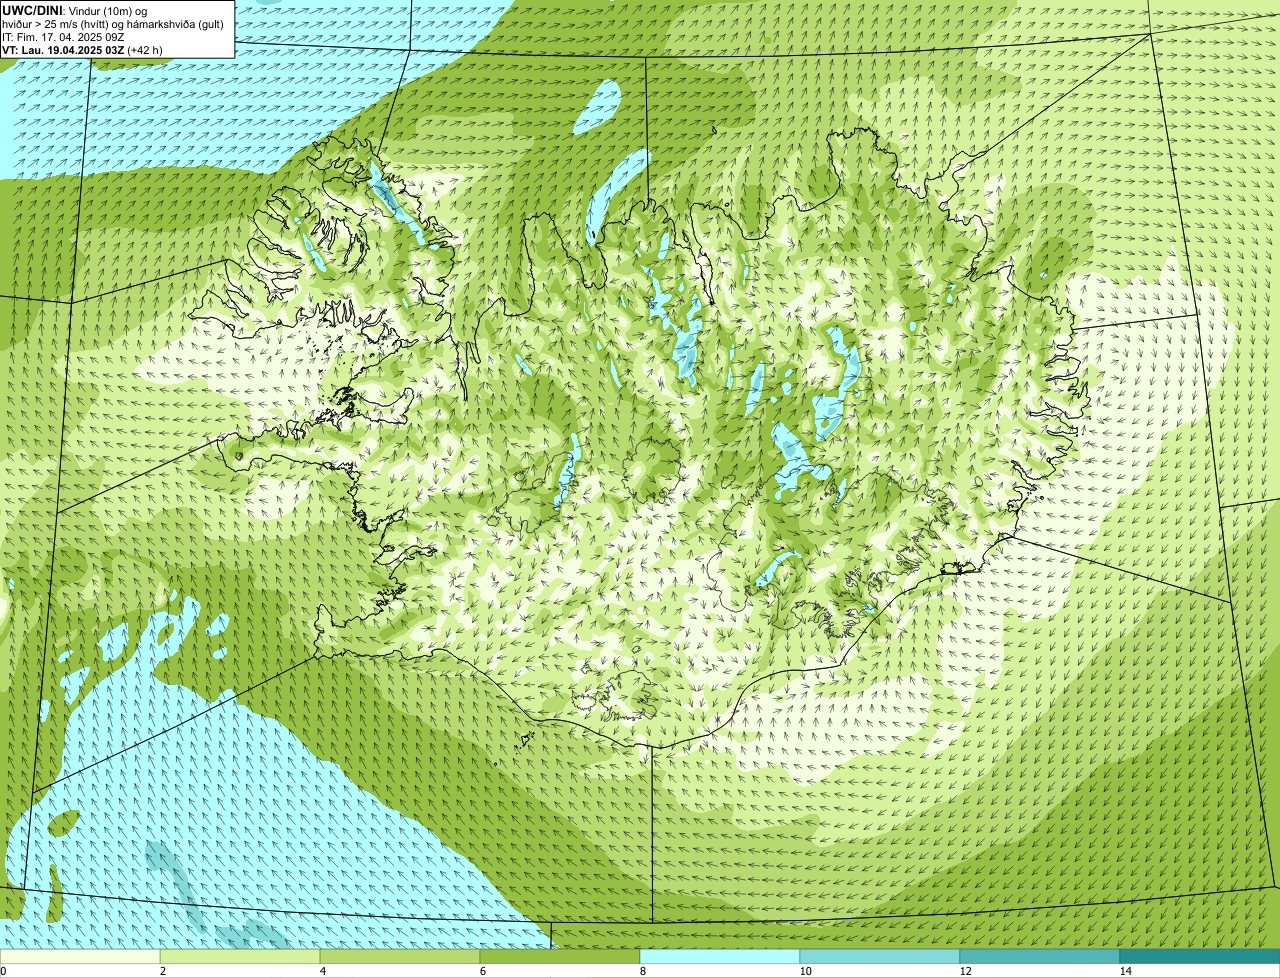
Task: Click the light cyan 8–10 m/s legend swatch
Action: pyautogui.click(x=720, y=956)
